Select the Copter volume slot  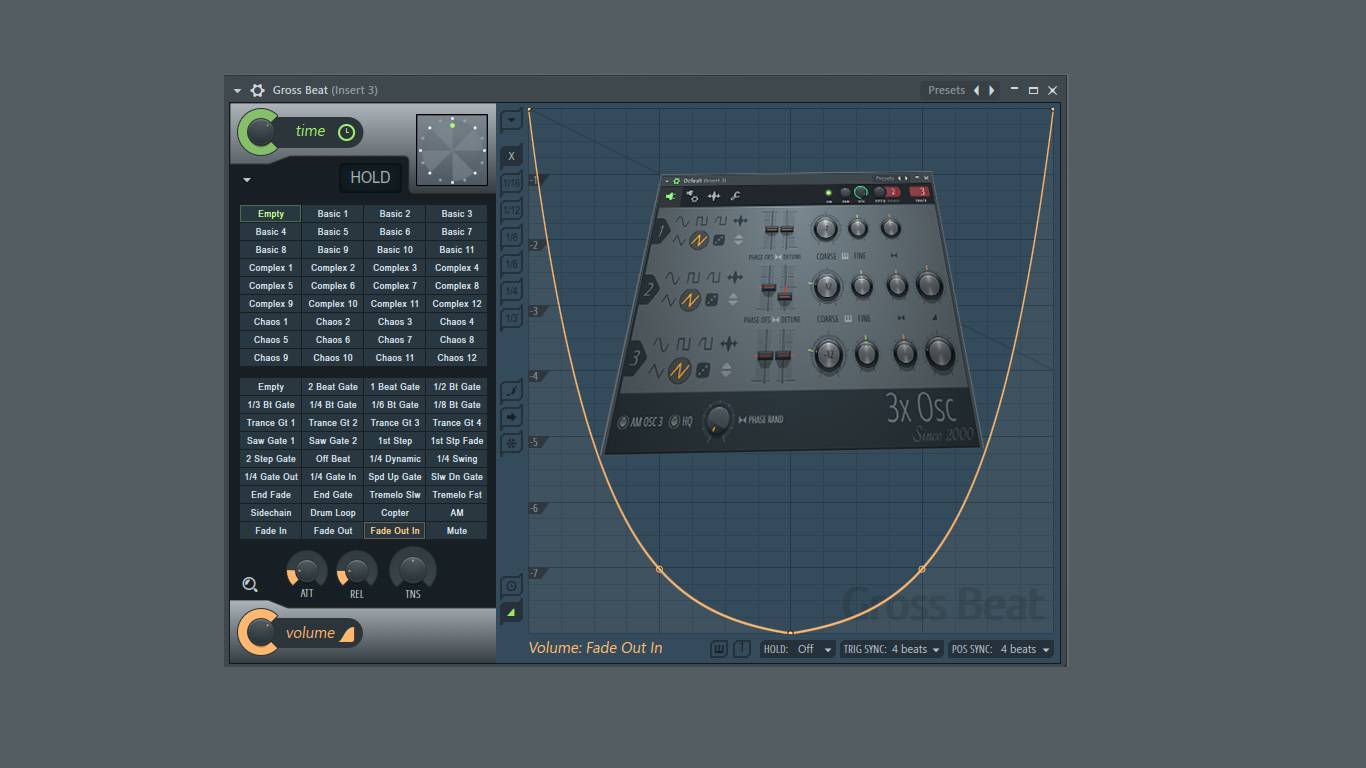[x=395, y=513]
